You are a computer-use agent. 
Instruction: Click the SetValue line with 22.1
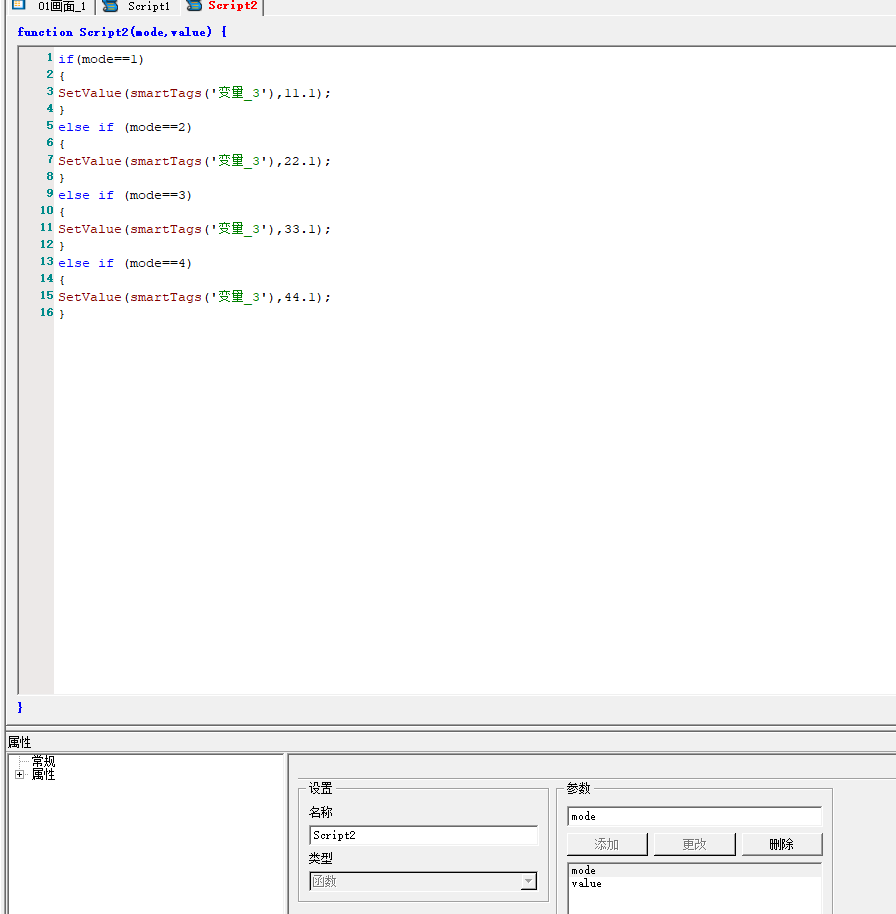pyautogui.click(x=194, y=161)
